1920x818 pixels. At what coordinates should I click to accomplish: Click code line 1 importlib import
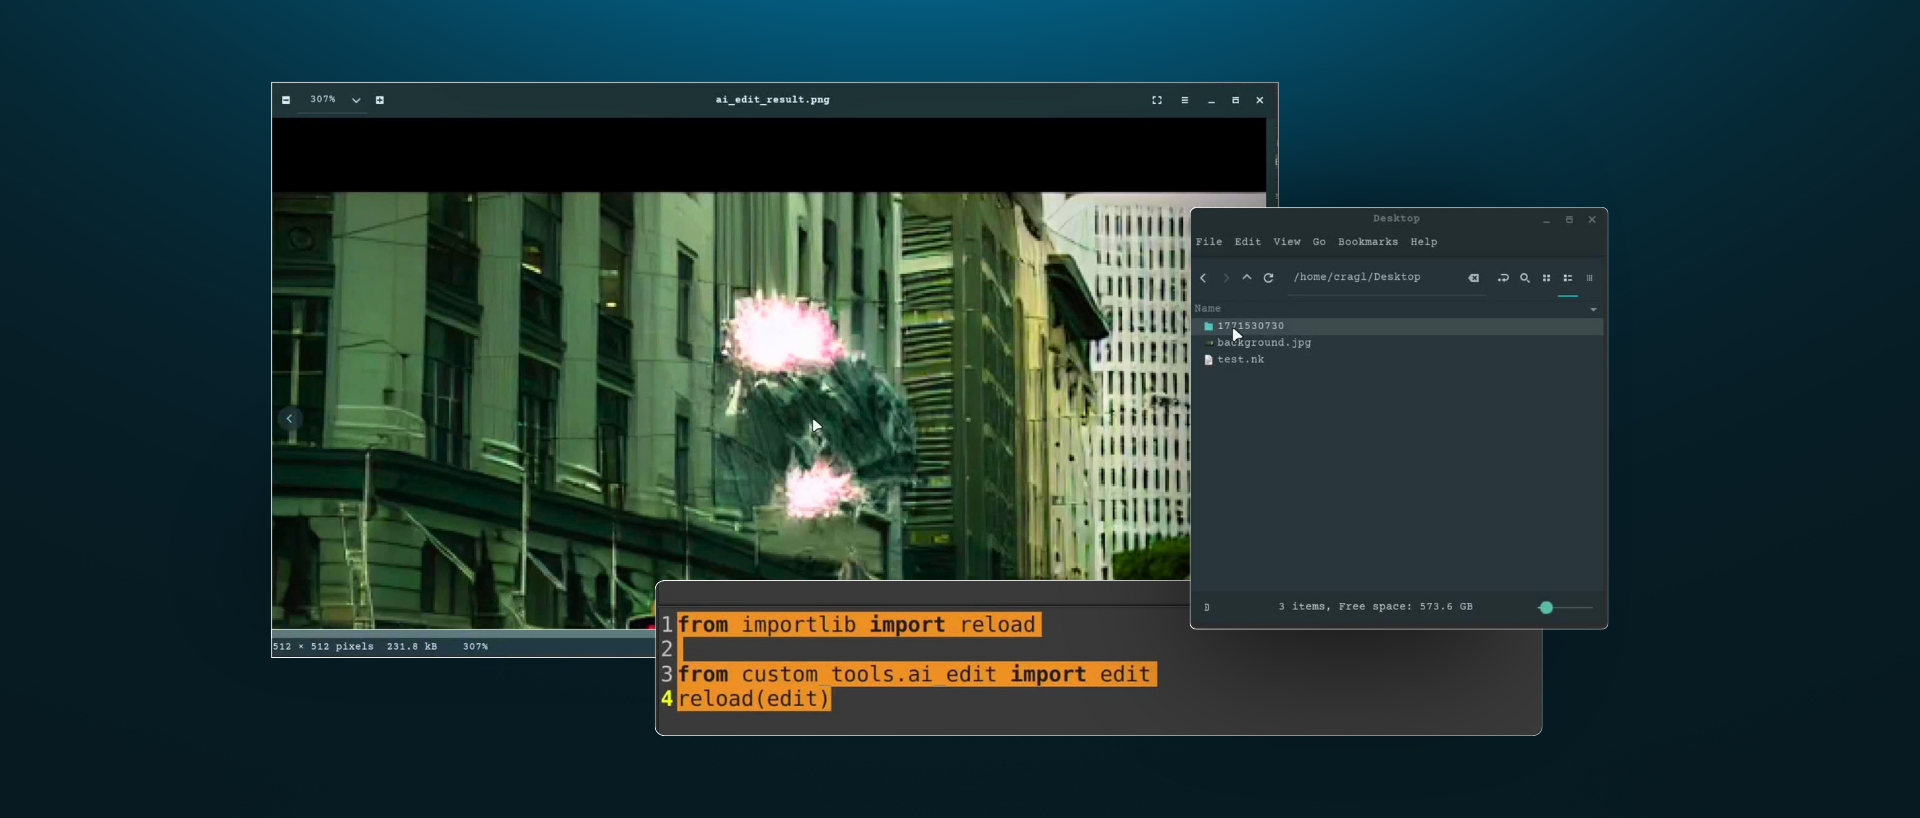click(x=859, y=625)
